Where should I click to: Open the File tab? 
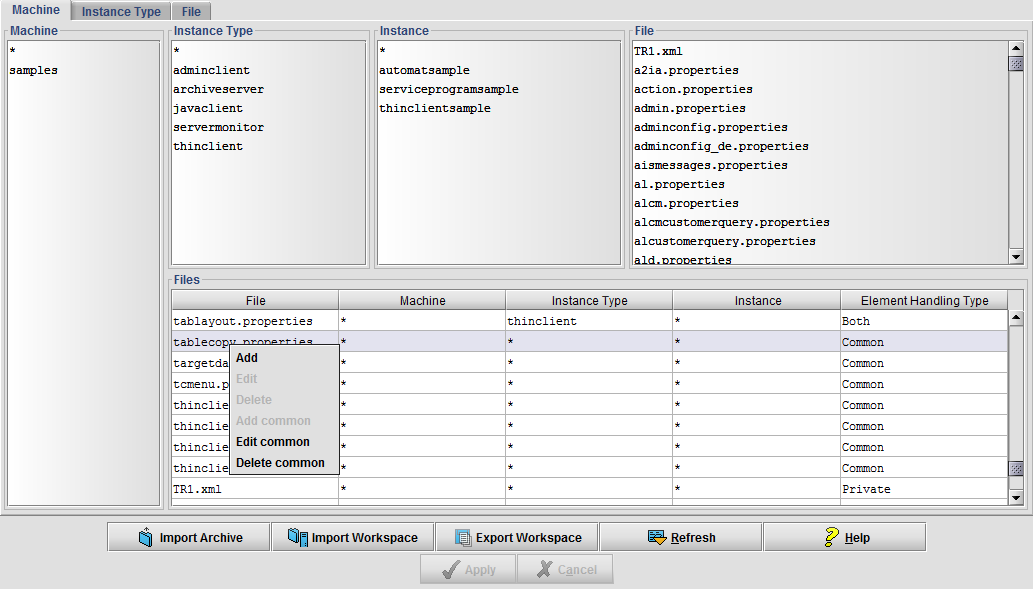click(x=191, y=12)
